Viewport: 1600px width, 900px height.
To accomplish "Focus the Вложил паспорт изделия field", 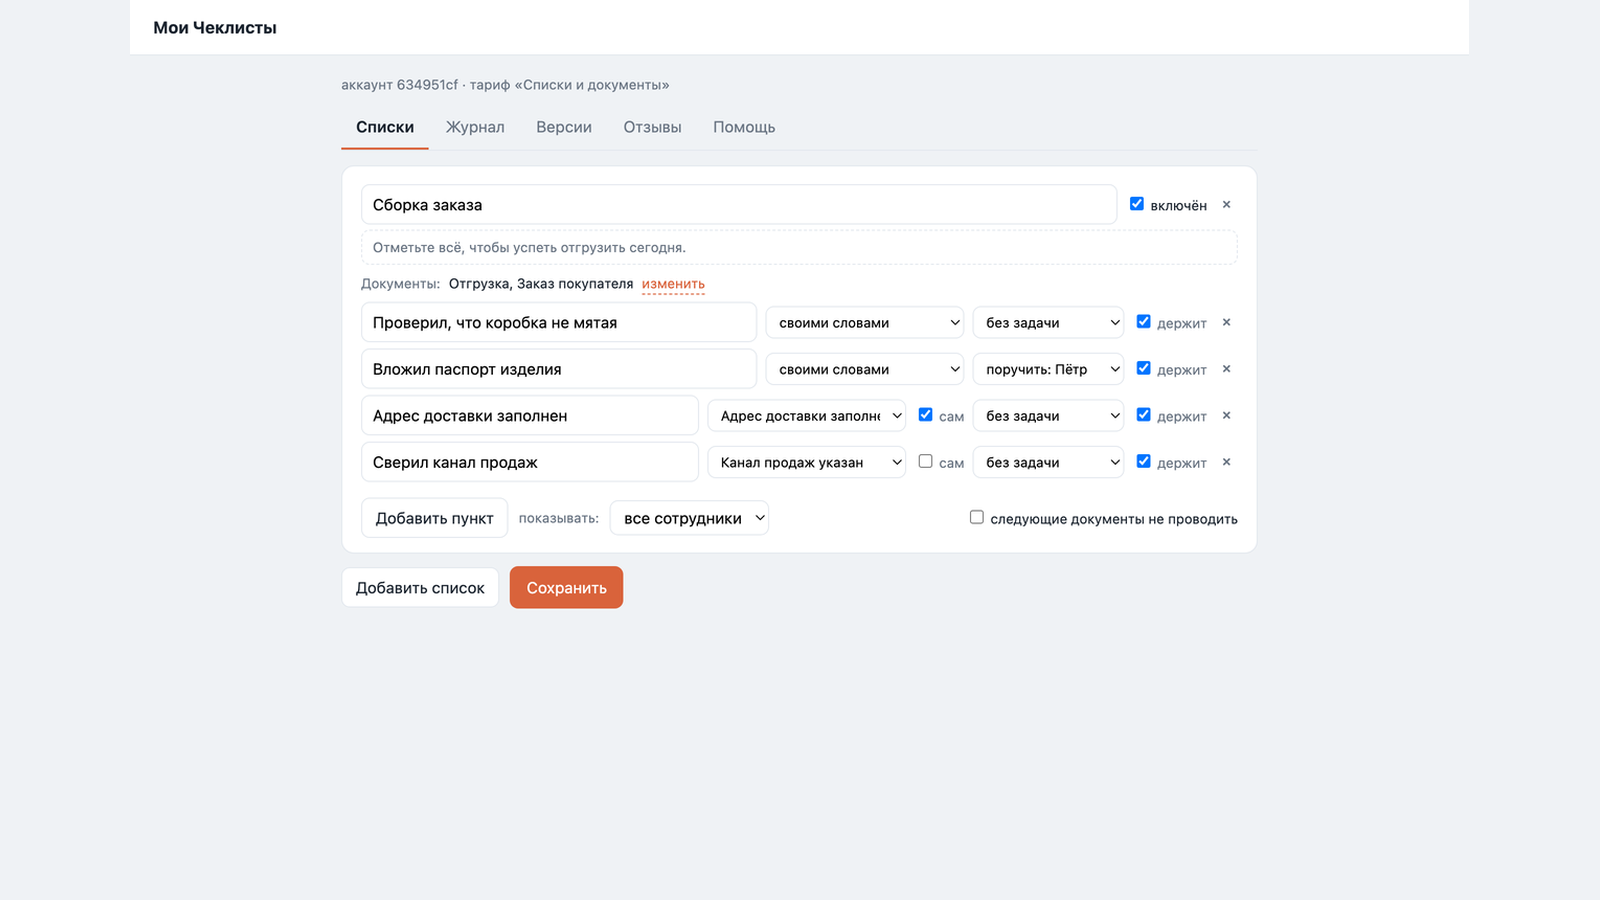I will point(559,369).
